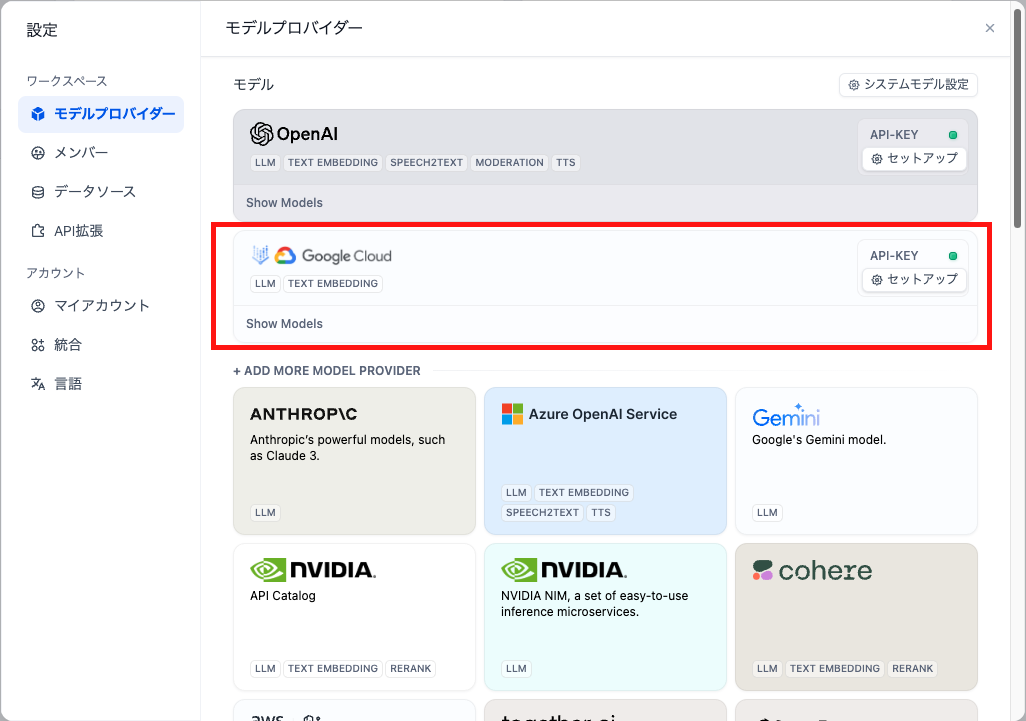This screenshot has height=721, width=1026.
Task: Click Azure card's SPEECH2TEXT tag
Action: pos(542,513)
